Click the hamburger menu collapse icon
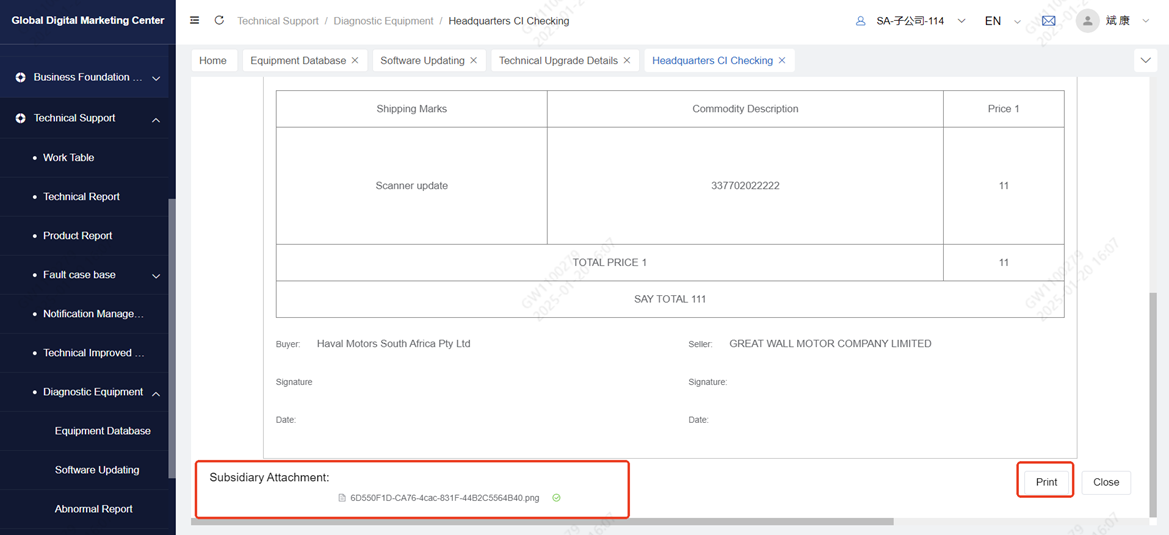 194,20
